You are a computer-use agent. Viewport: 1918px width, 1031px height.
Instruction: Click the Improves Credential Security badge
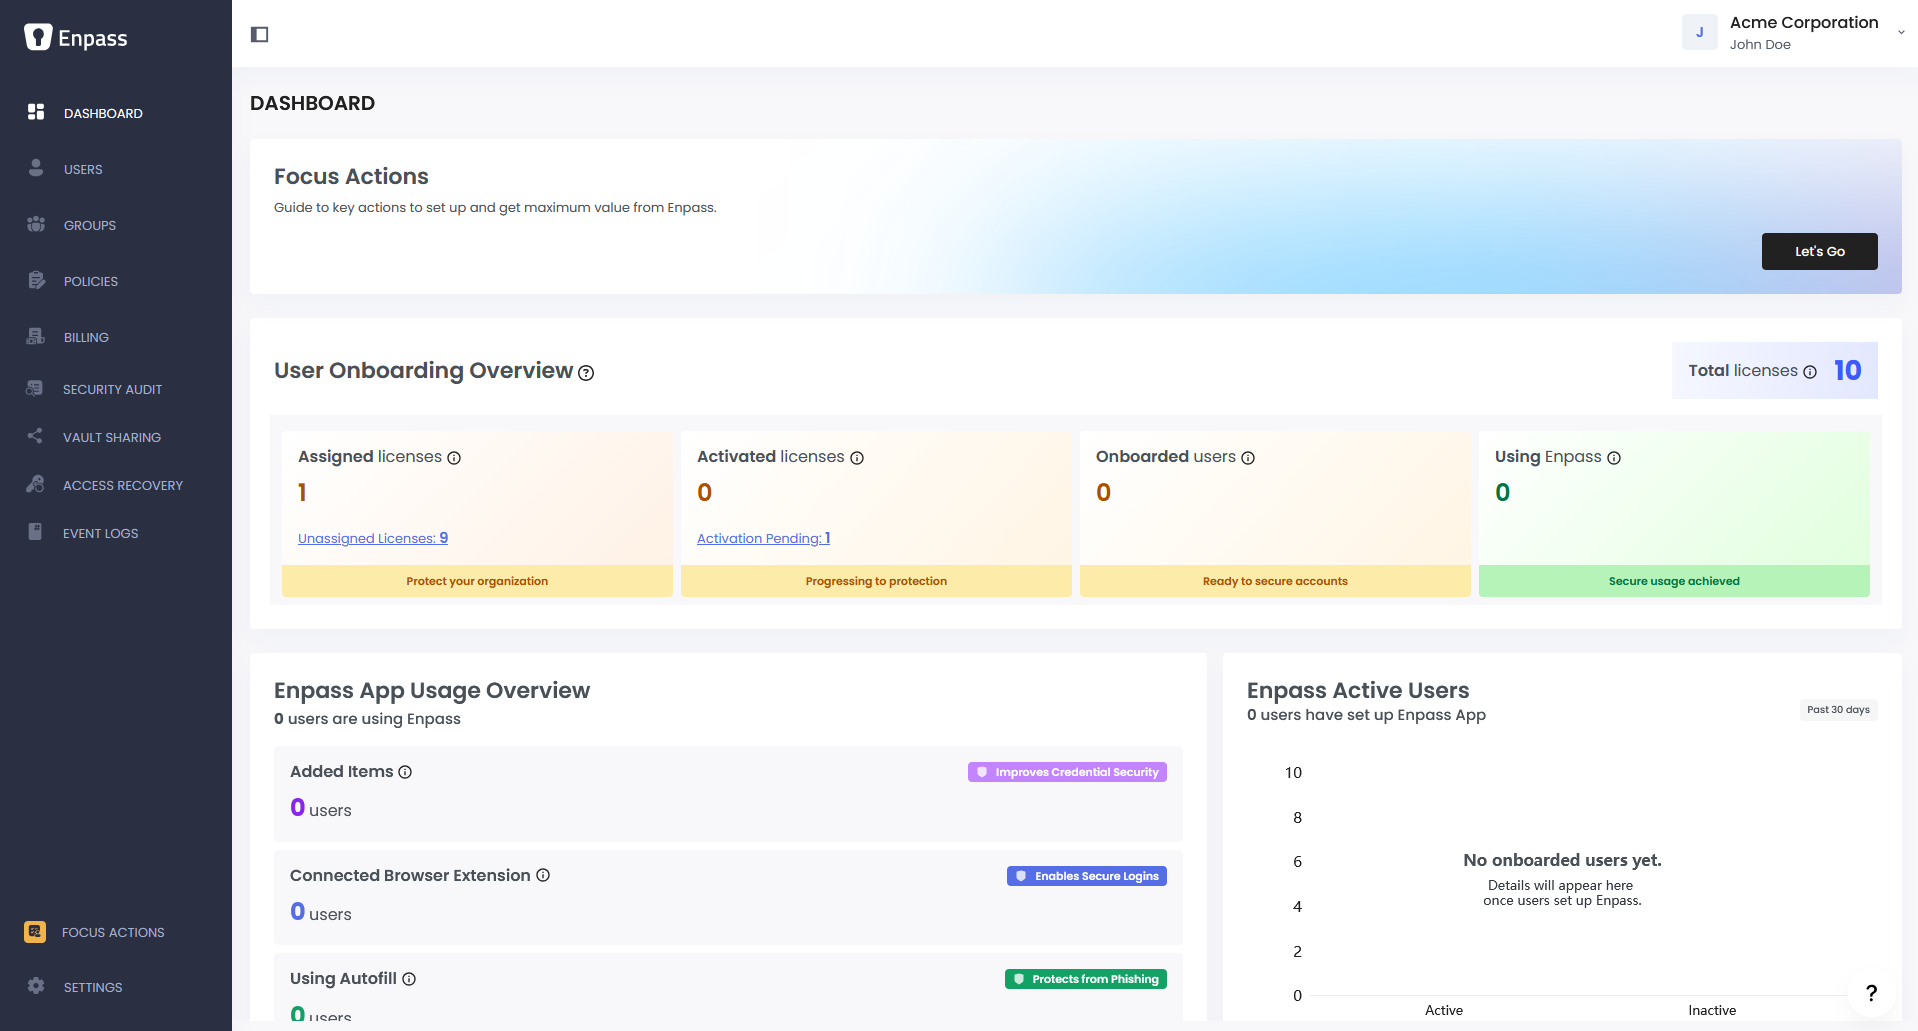(x=1067, y=772)
